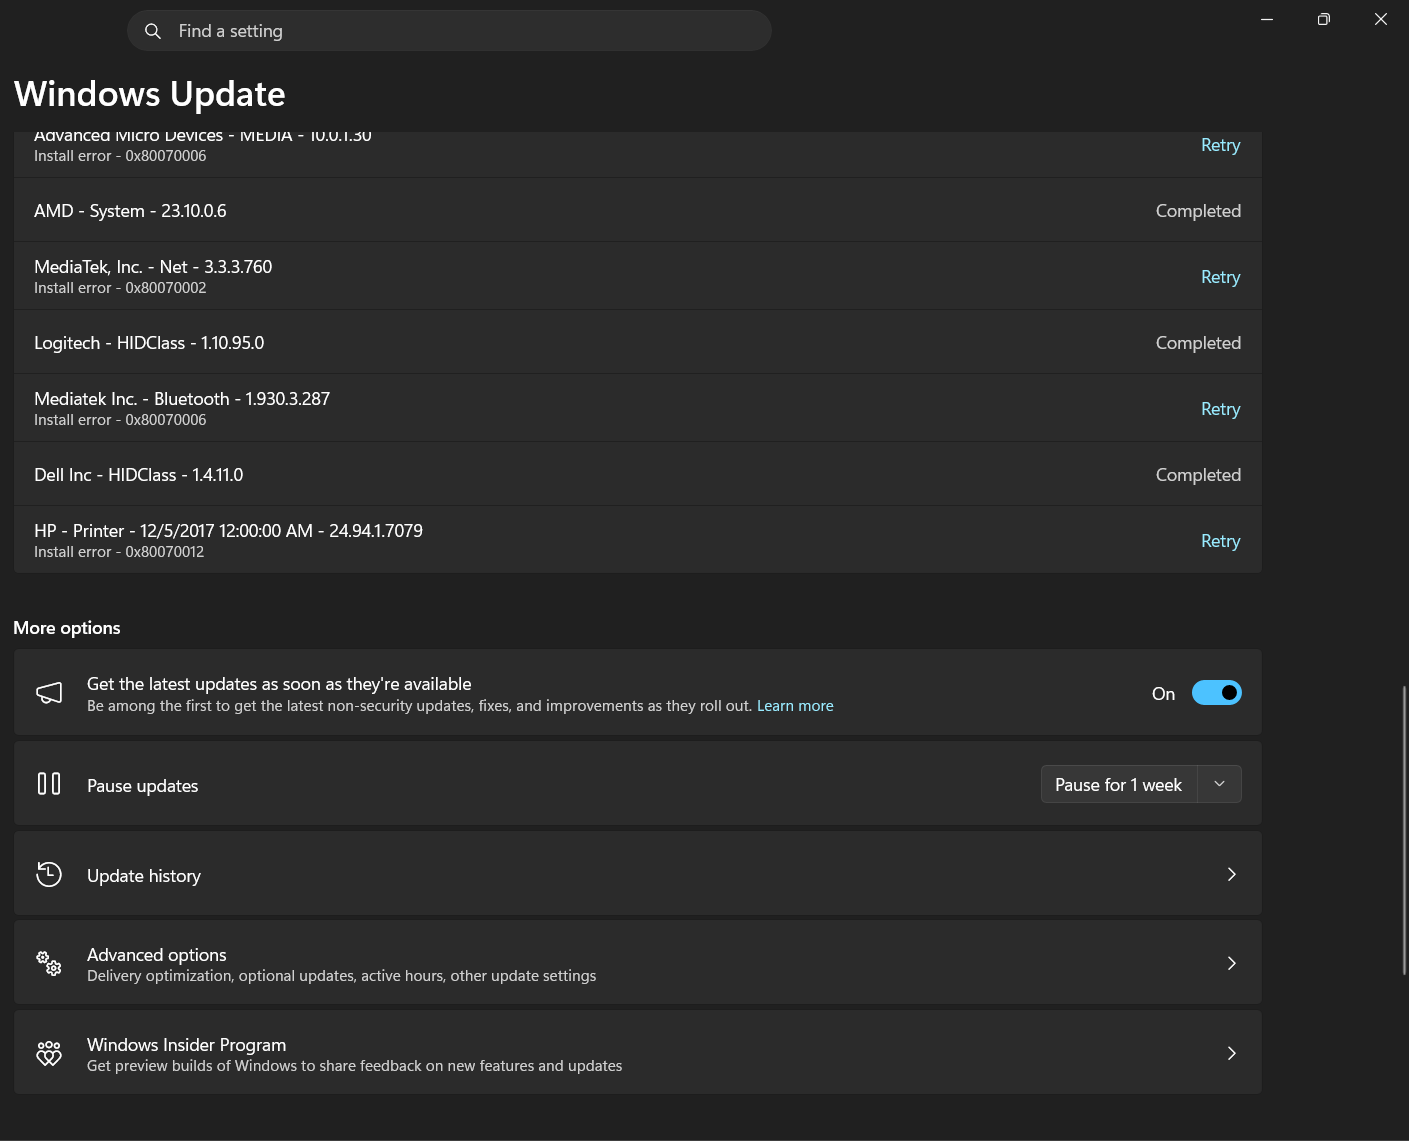Click the More options heading
This screenshot has height=1141, width=1409.
click(67, 628)
